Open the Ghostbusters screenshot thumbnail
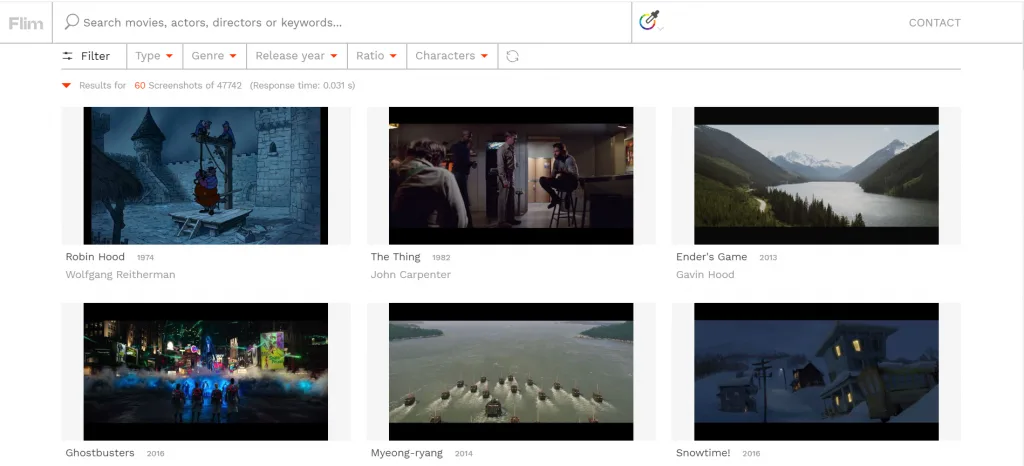This screenshot has height=466, width=1024. click(x=206, y=371)
